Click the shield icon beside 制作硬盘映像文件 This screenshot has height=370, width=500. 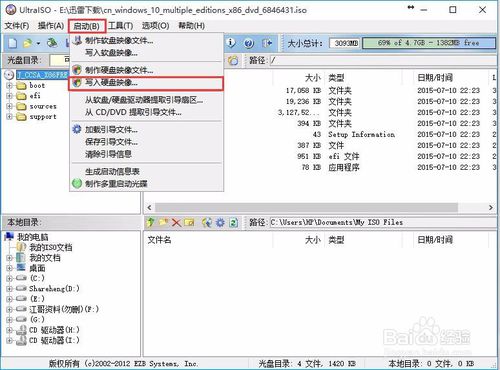pos(77,70)
